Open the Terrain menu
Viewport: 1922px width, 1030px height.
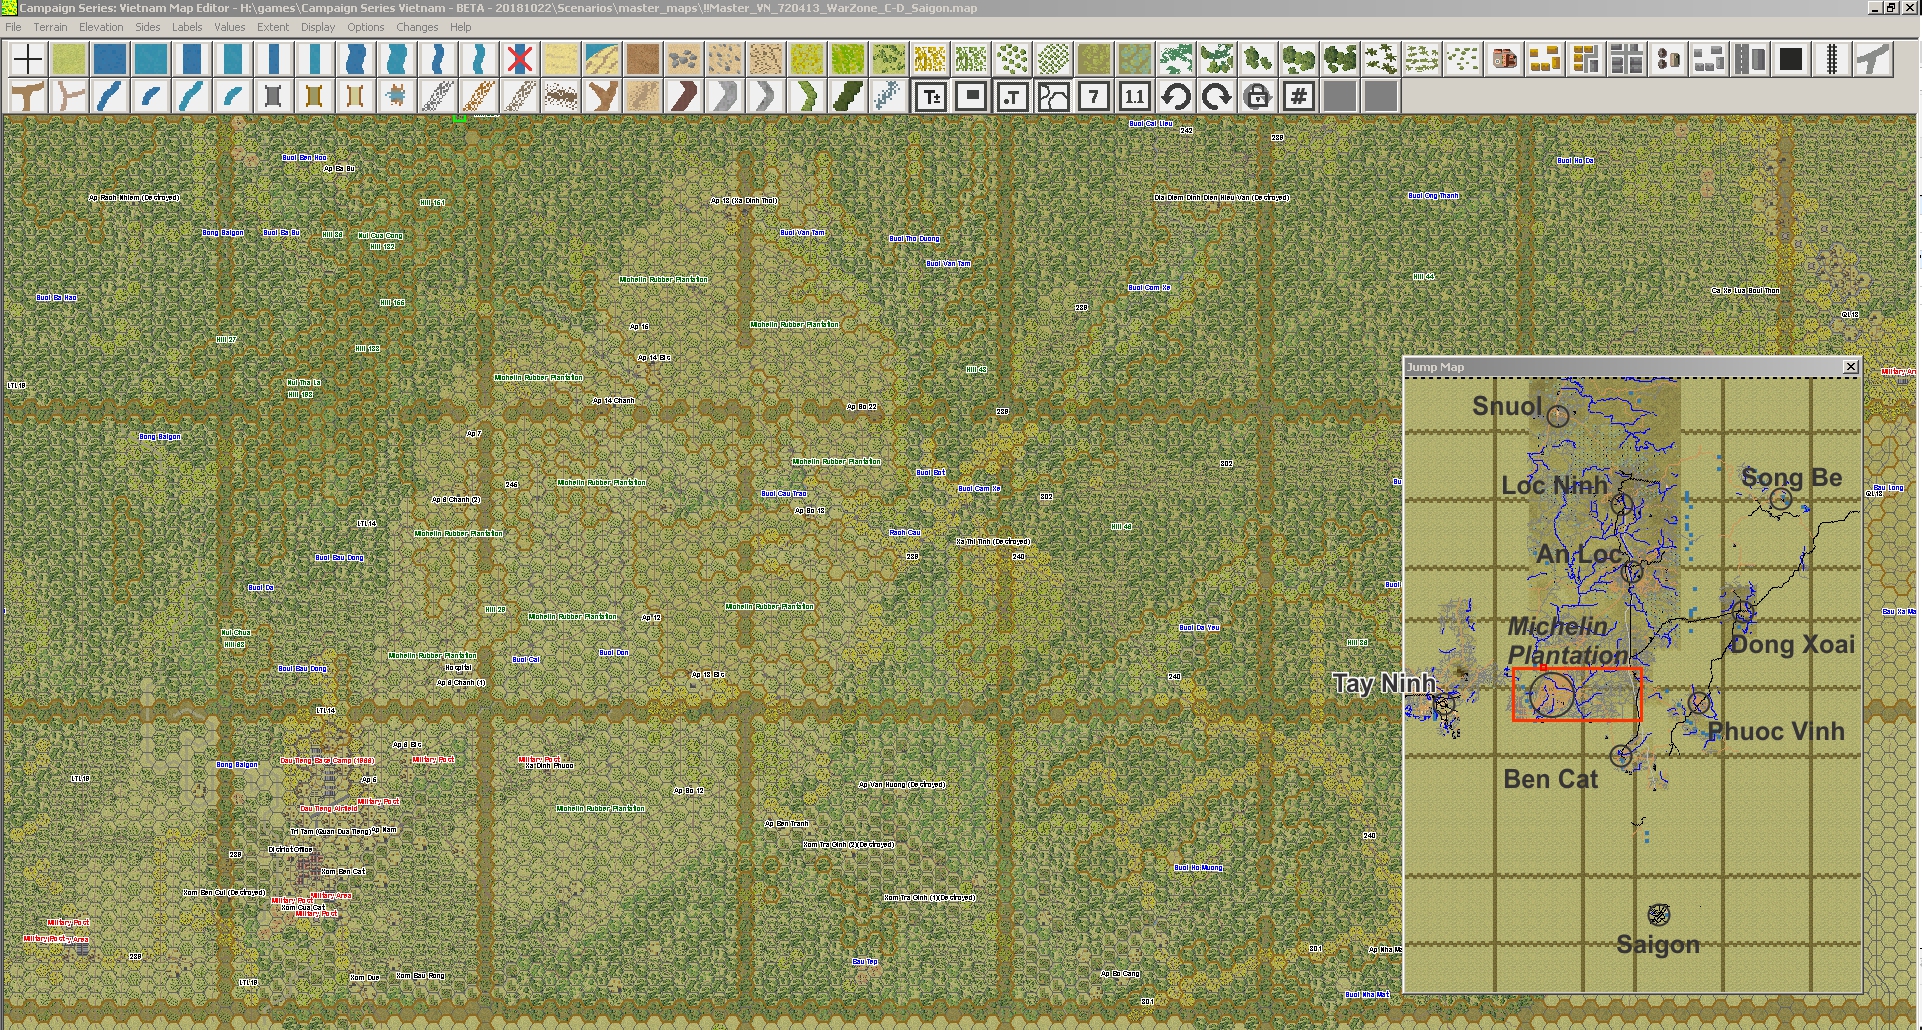point(50,27)
